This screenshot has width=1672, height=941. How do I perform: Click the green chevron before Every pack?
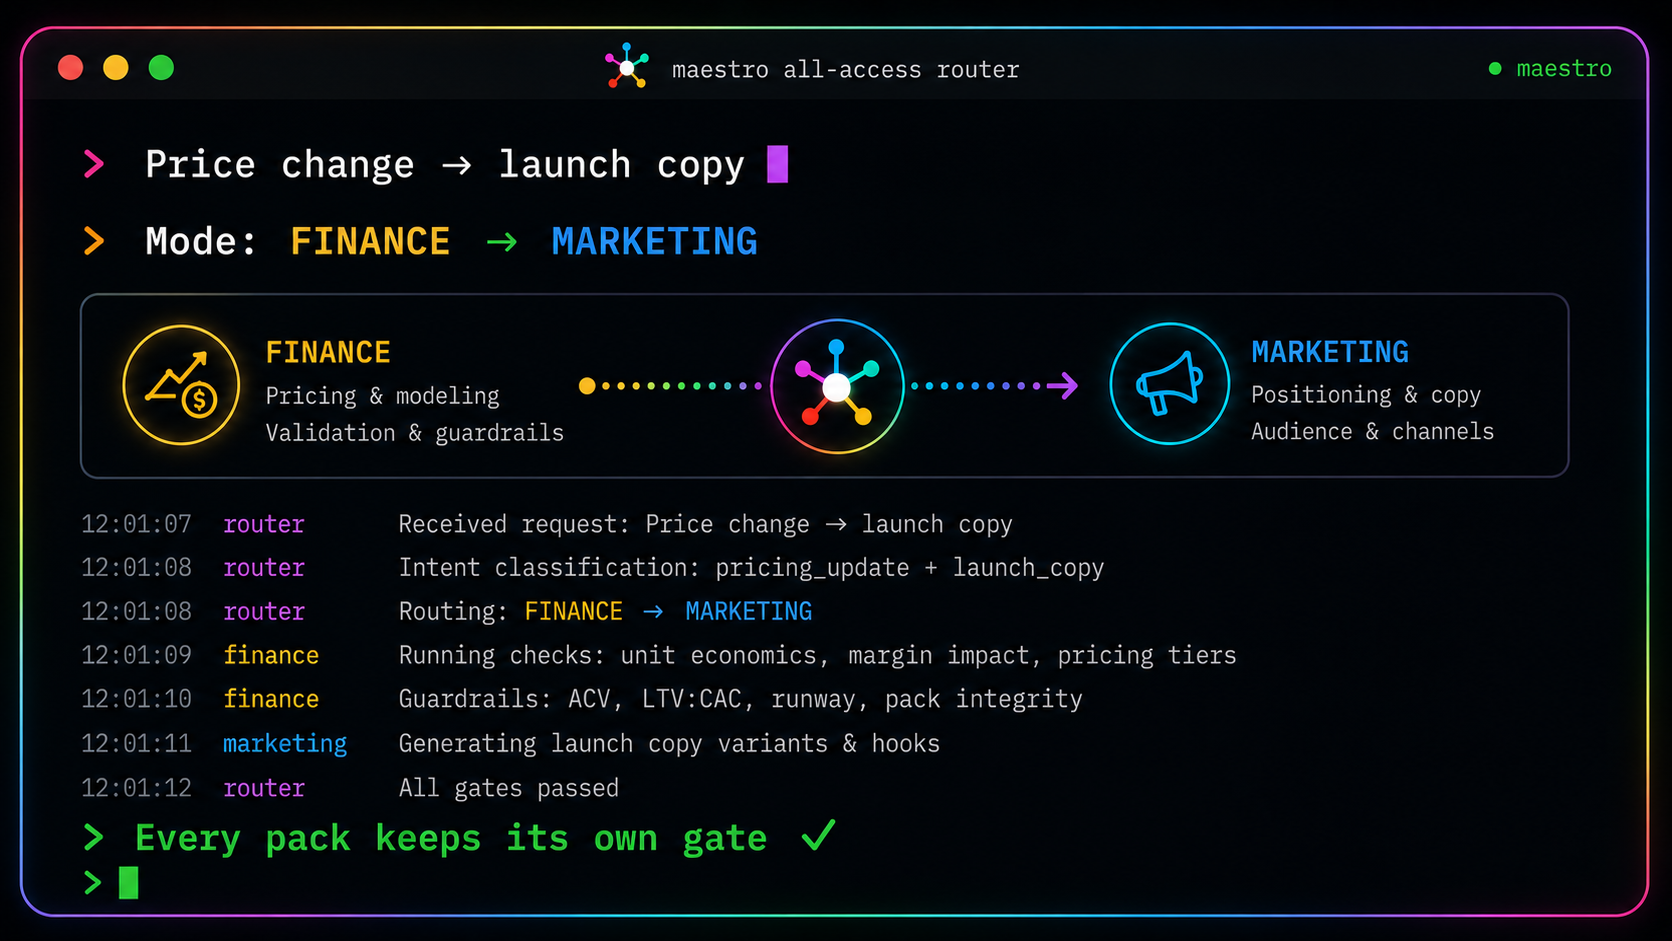click(94, 838)
